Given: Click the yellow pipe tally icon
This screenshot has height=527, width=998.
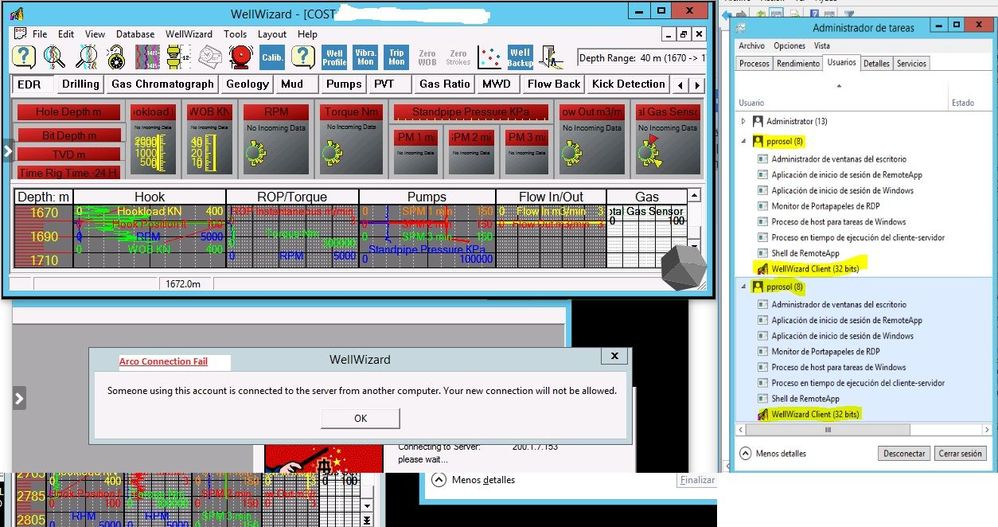Looking at the screenshot, I should 178,57.
